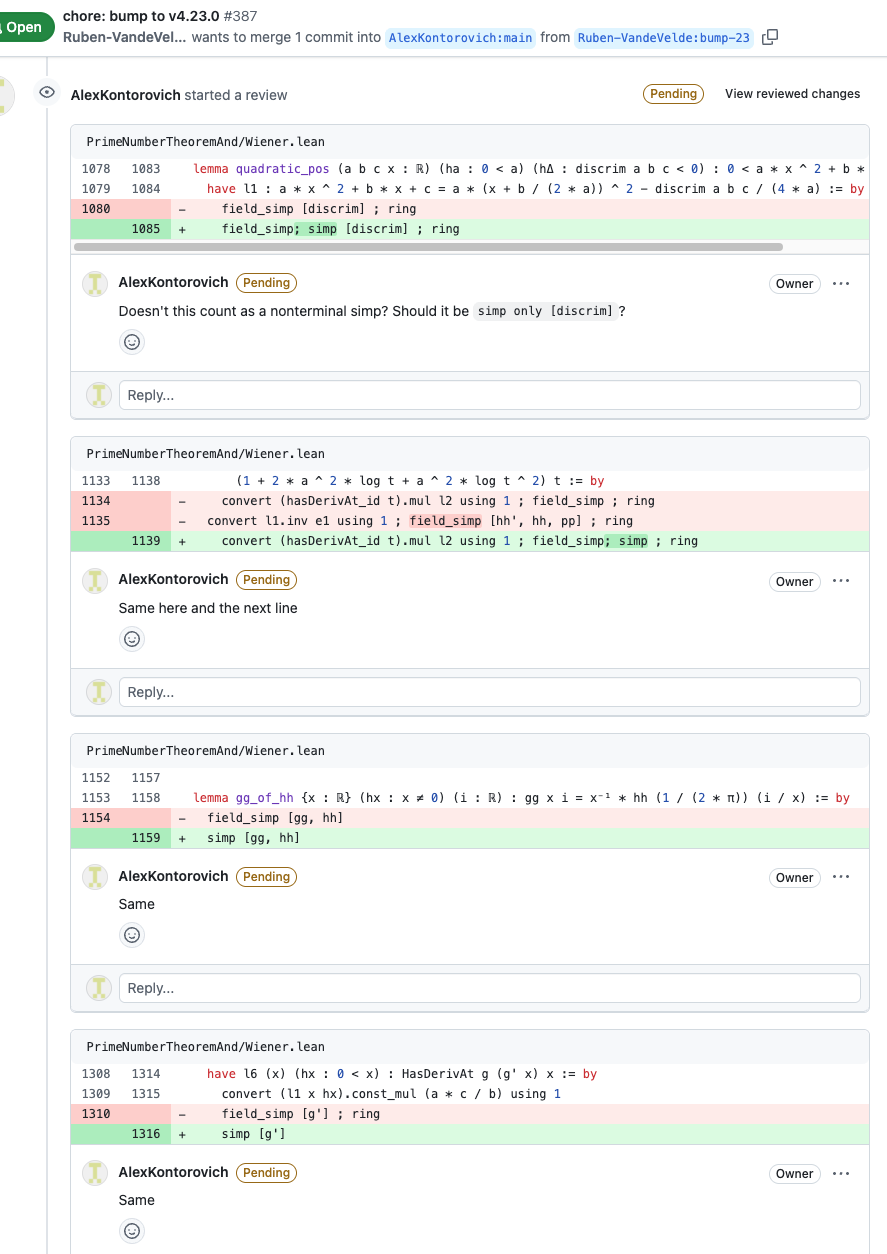Open the AlexKontorovich:main base branch link
The height and width of the screenshot is (1254, 887).
coord(460,38)
